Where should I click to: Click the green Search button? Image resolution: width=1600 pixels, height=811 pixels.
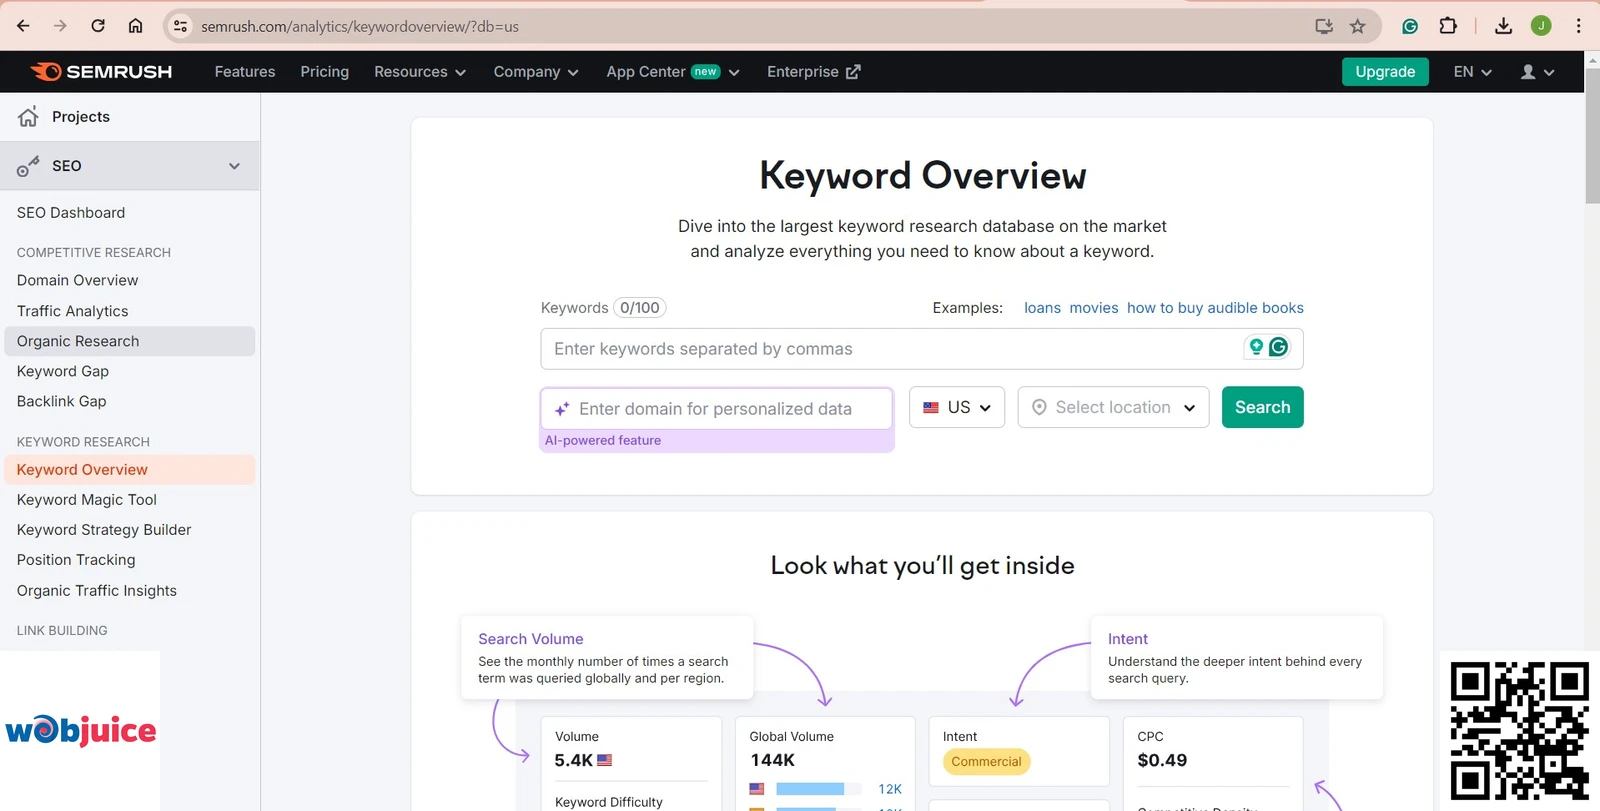point(1262,407)
